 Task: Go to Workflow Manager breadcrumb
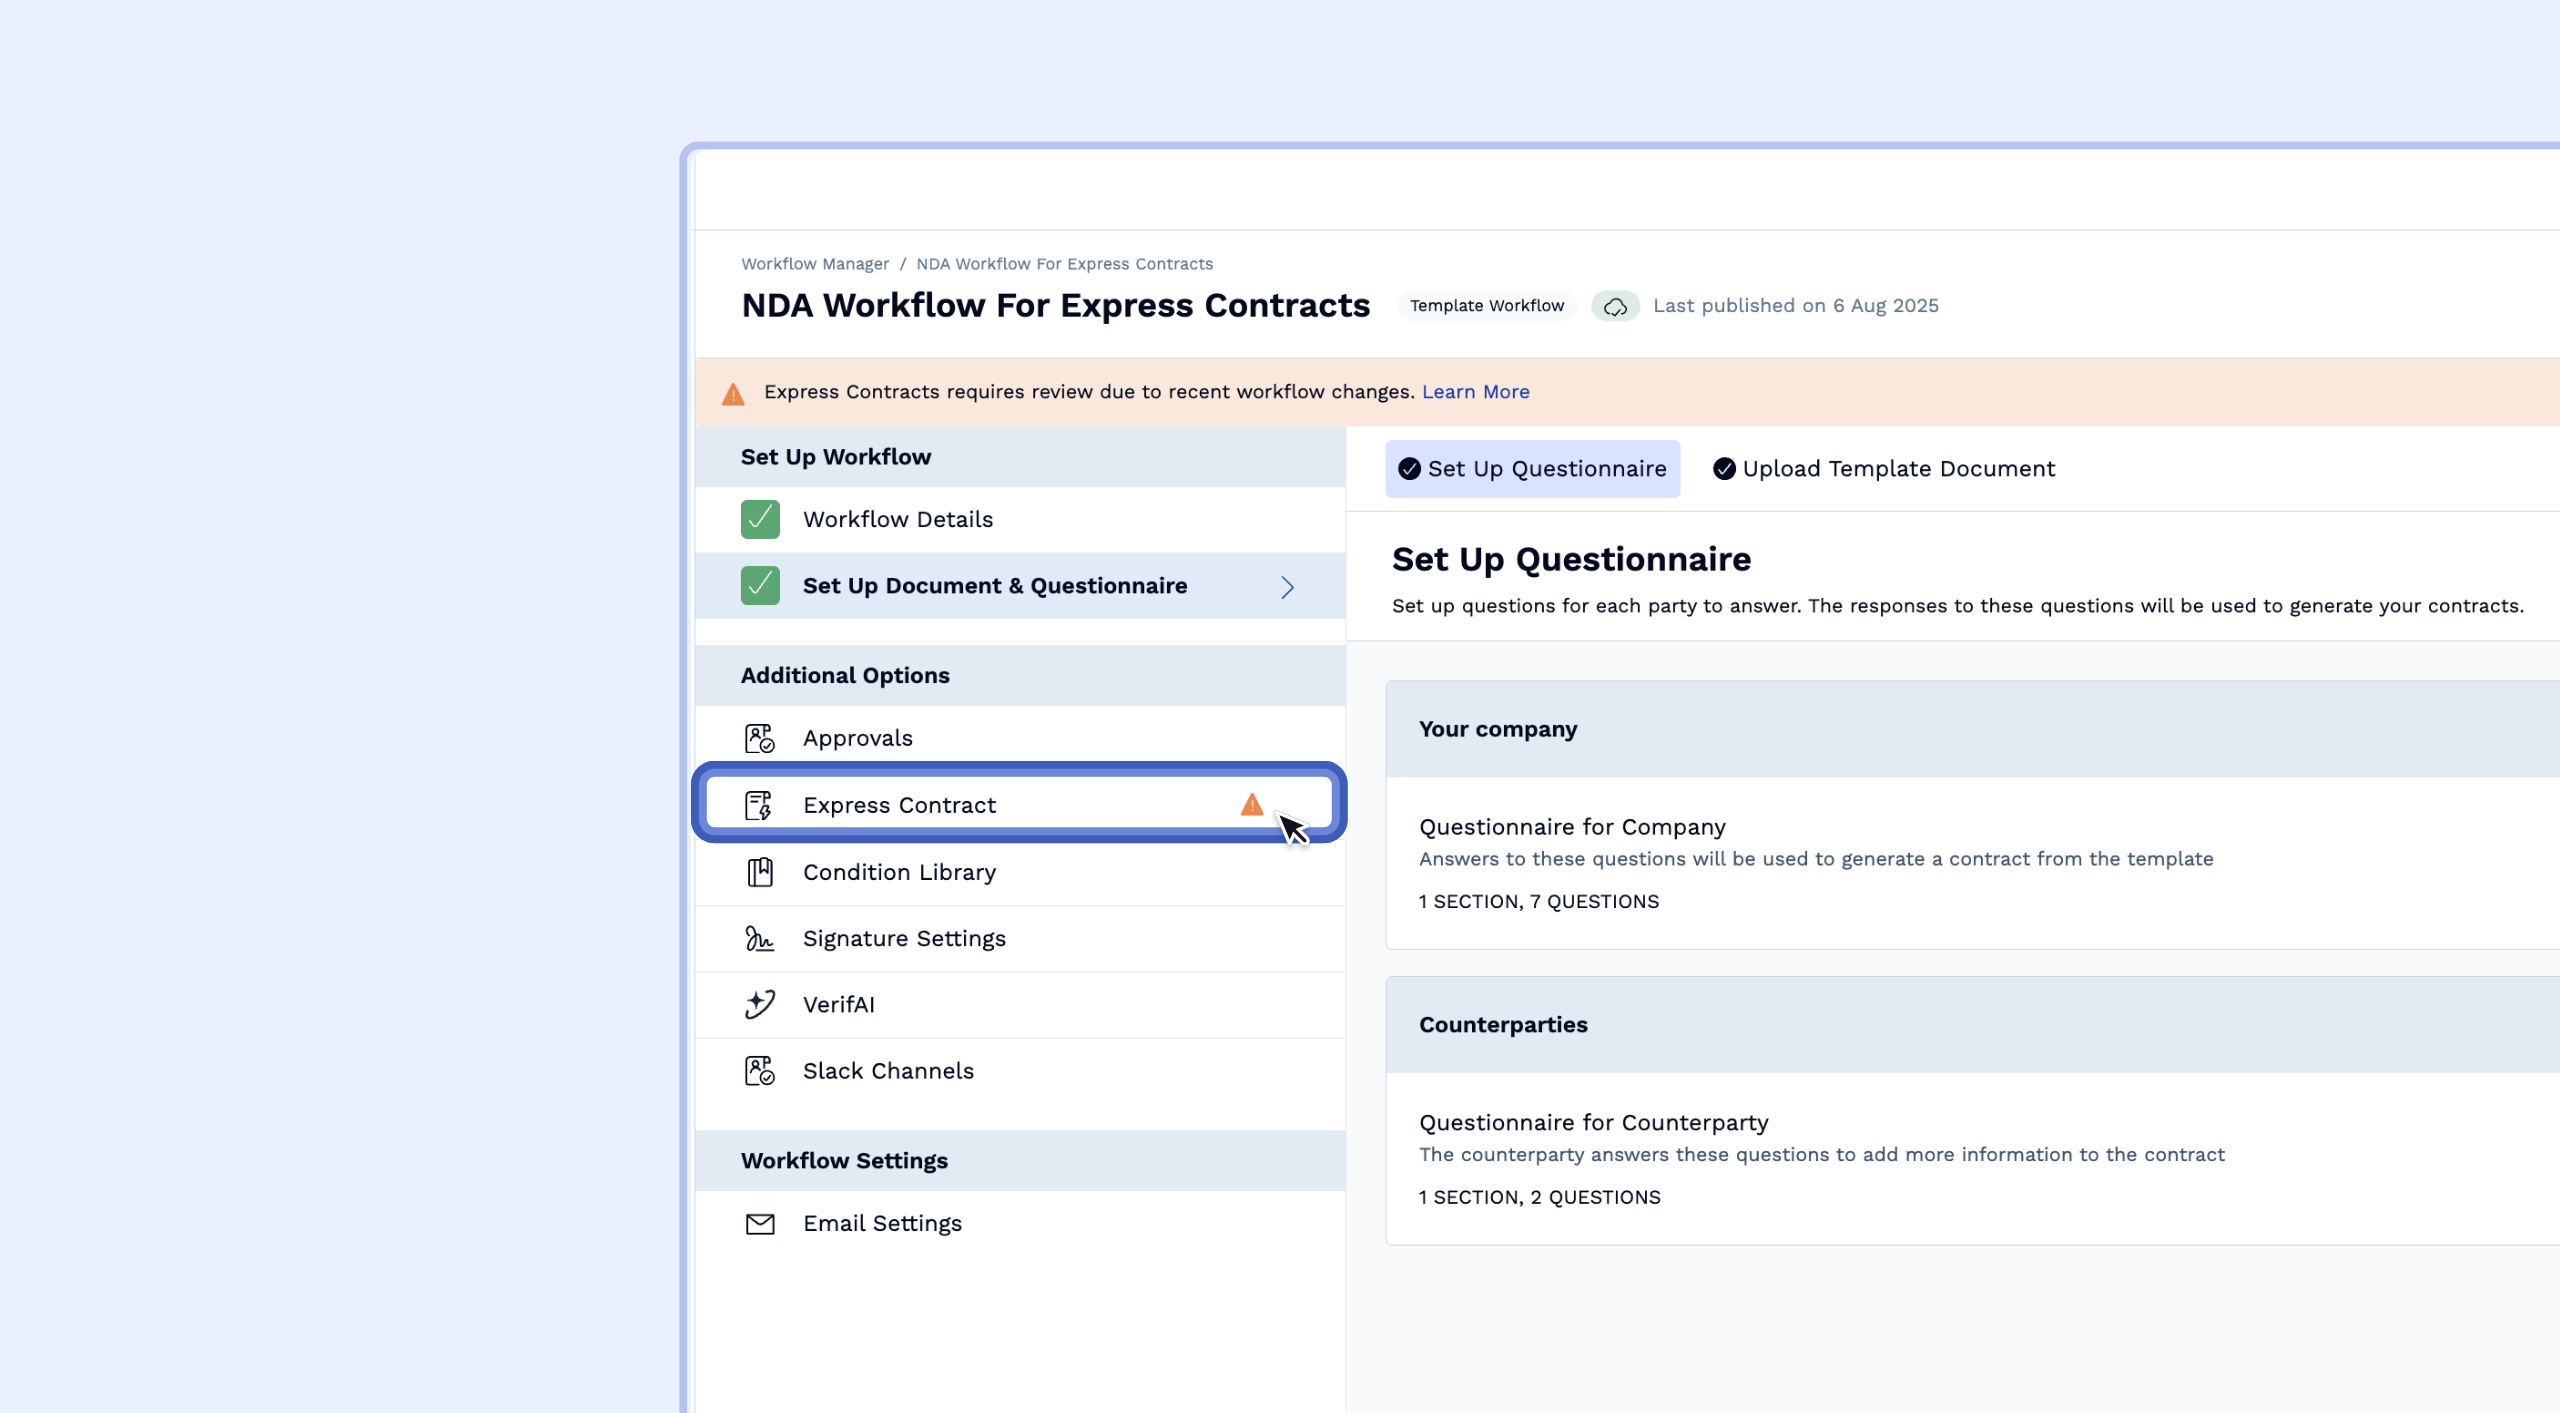click(x=814, y=264)
